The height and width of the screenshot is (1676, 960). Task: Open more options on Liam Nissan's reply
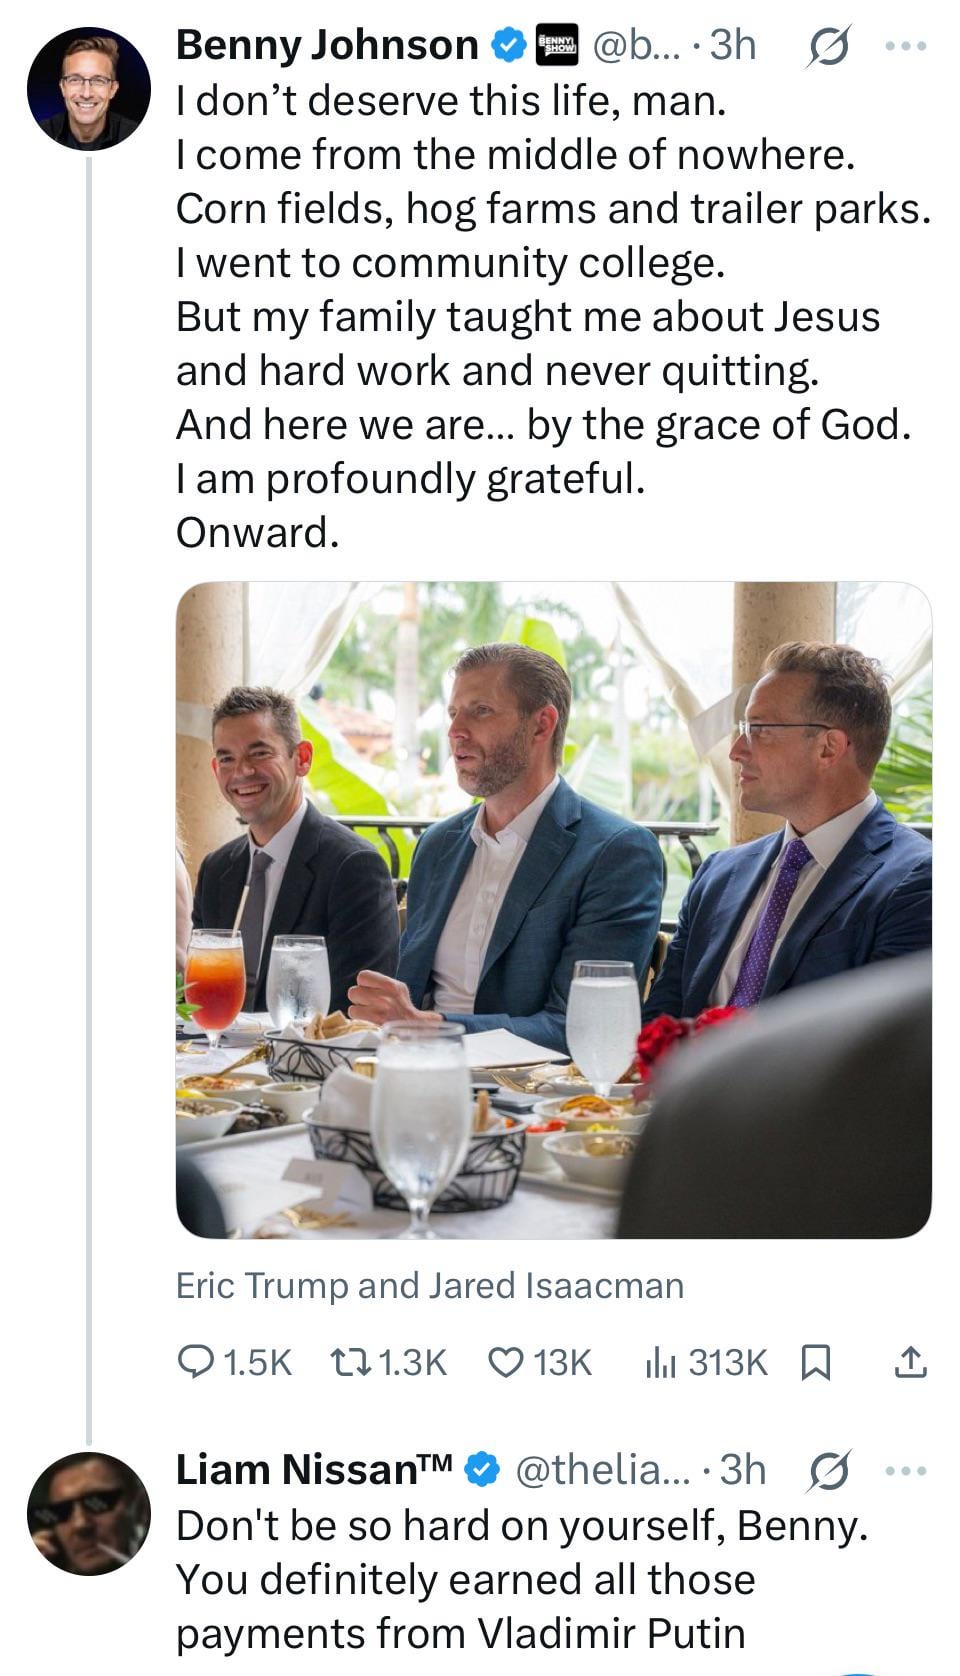click(906, 1470)
